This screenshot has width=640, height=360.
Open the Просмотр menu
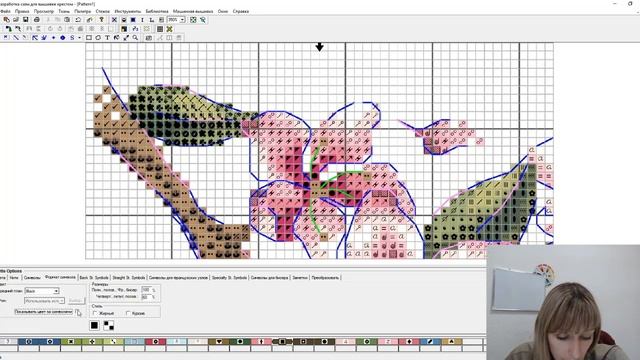click(44, 11)
